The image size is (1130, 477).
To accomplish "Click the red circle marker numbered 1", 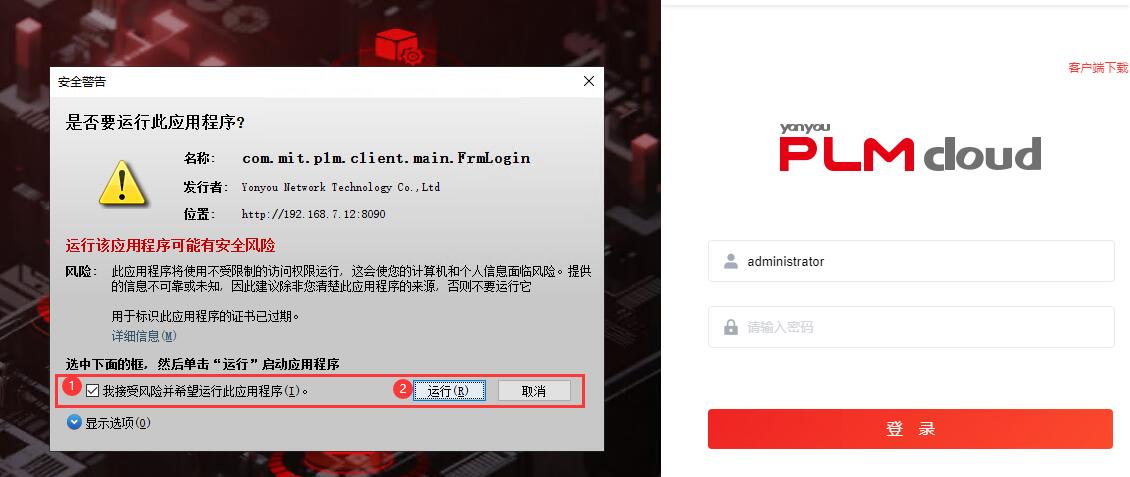I will pos(72,387).
